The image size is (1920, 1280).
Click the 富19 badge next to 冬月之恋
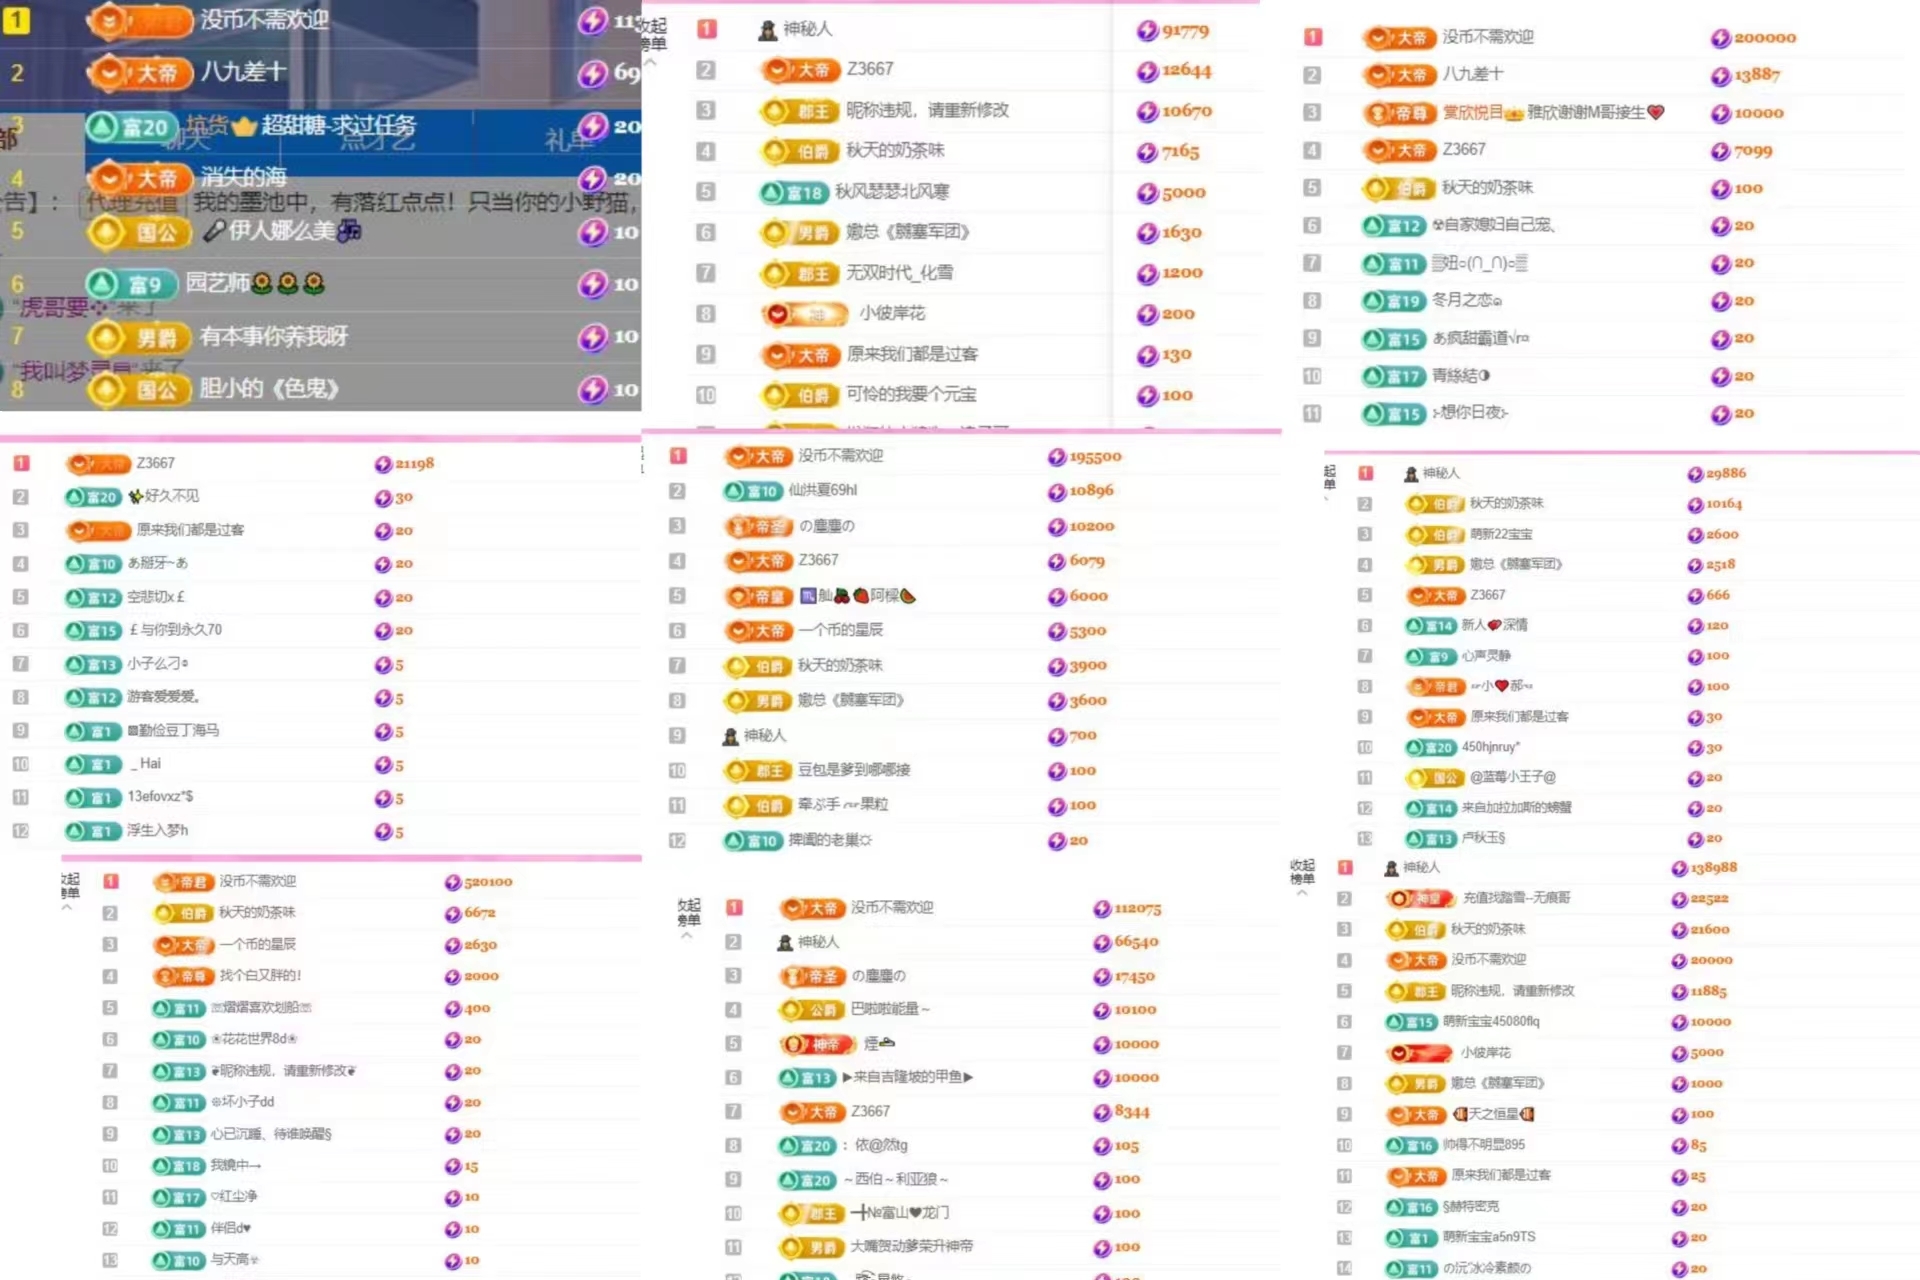pyautogui.click(x=1394, y=301)
